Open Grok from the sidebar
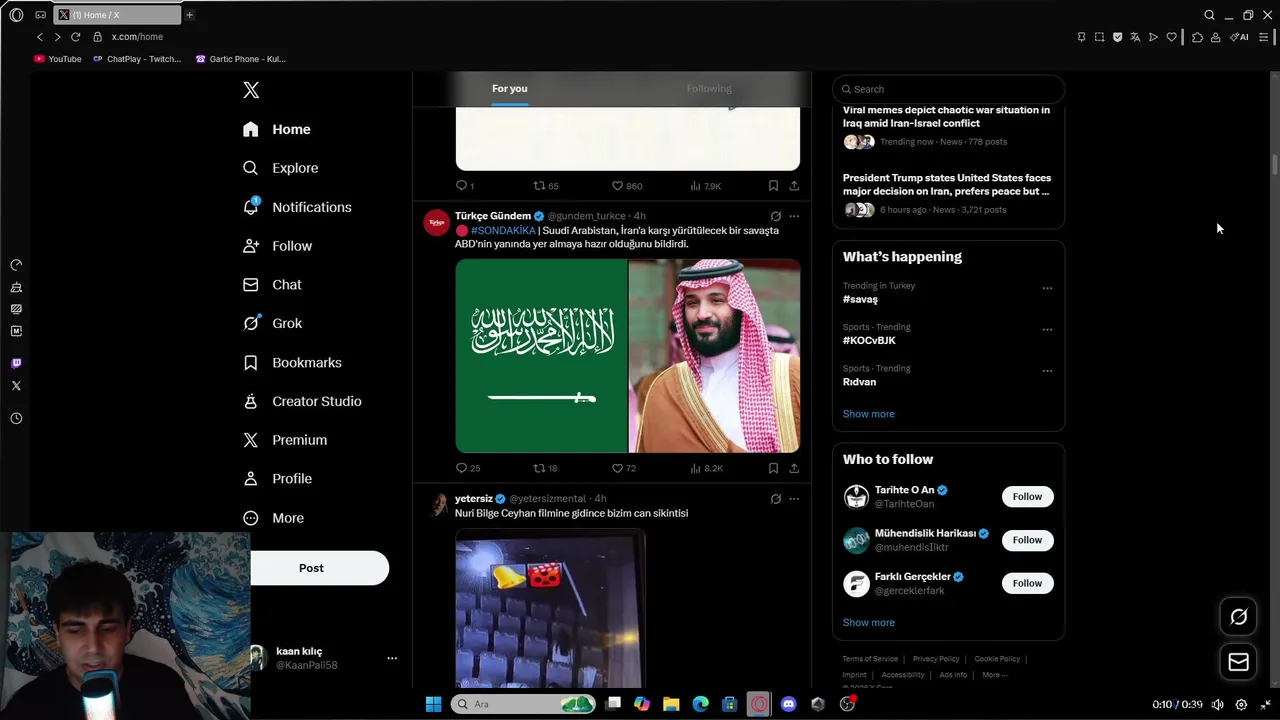Viewport: 1280px width, 720px height. (272, 323)
